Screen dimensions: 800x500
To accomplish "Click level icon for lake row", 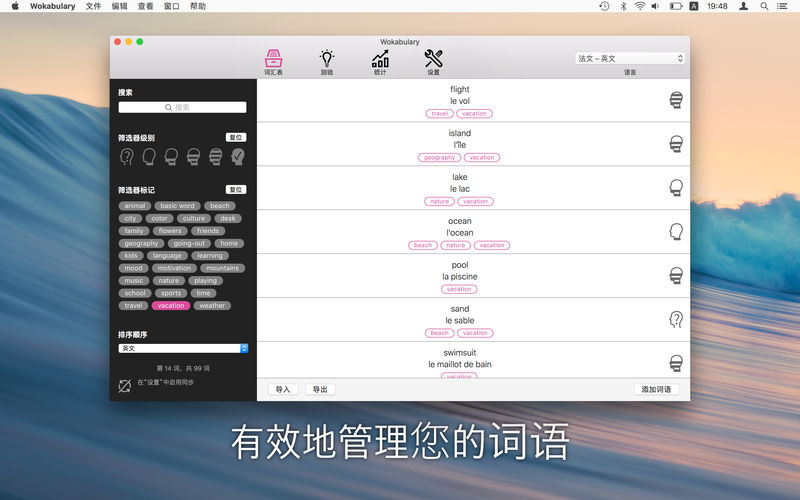I will 676,188.
